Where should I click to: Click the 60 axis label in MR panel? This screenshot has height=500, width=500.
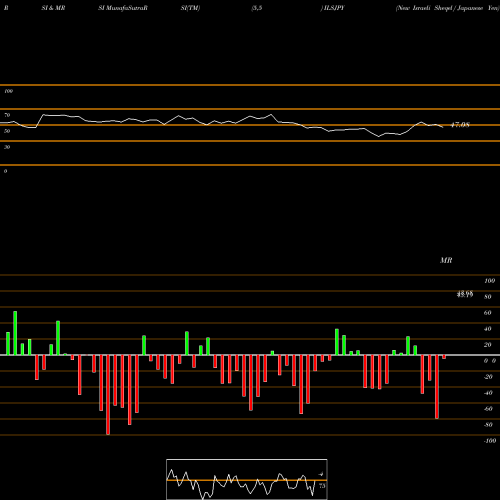[488, 313]
